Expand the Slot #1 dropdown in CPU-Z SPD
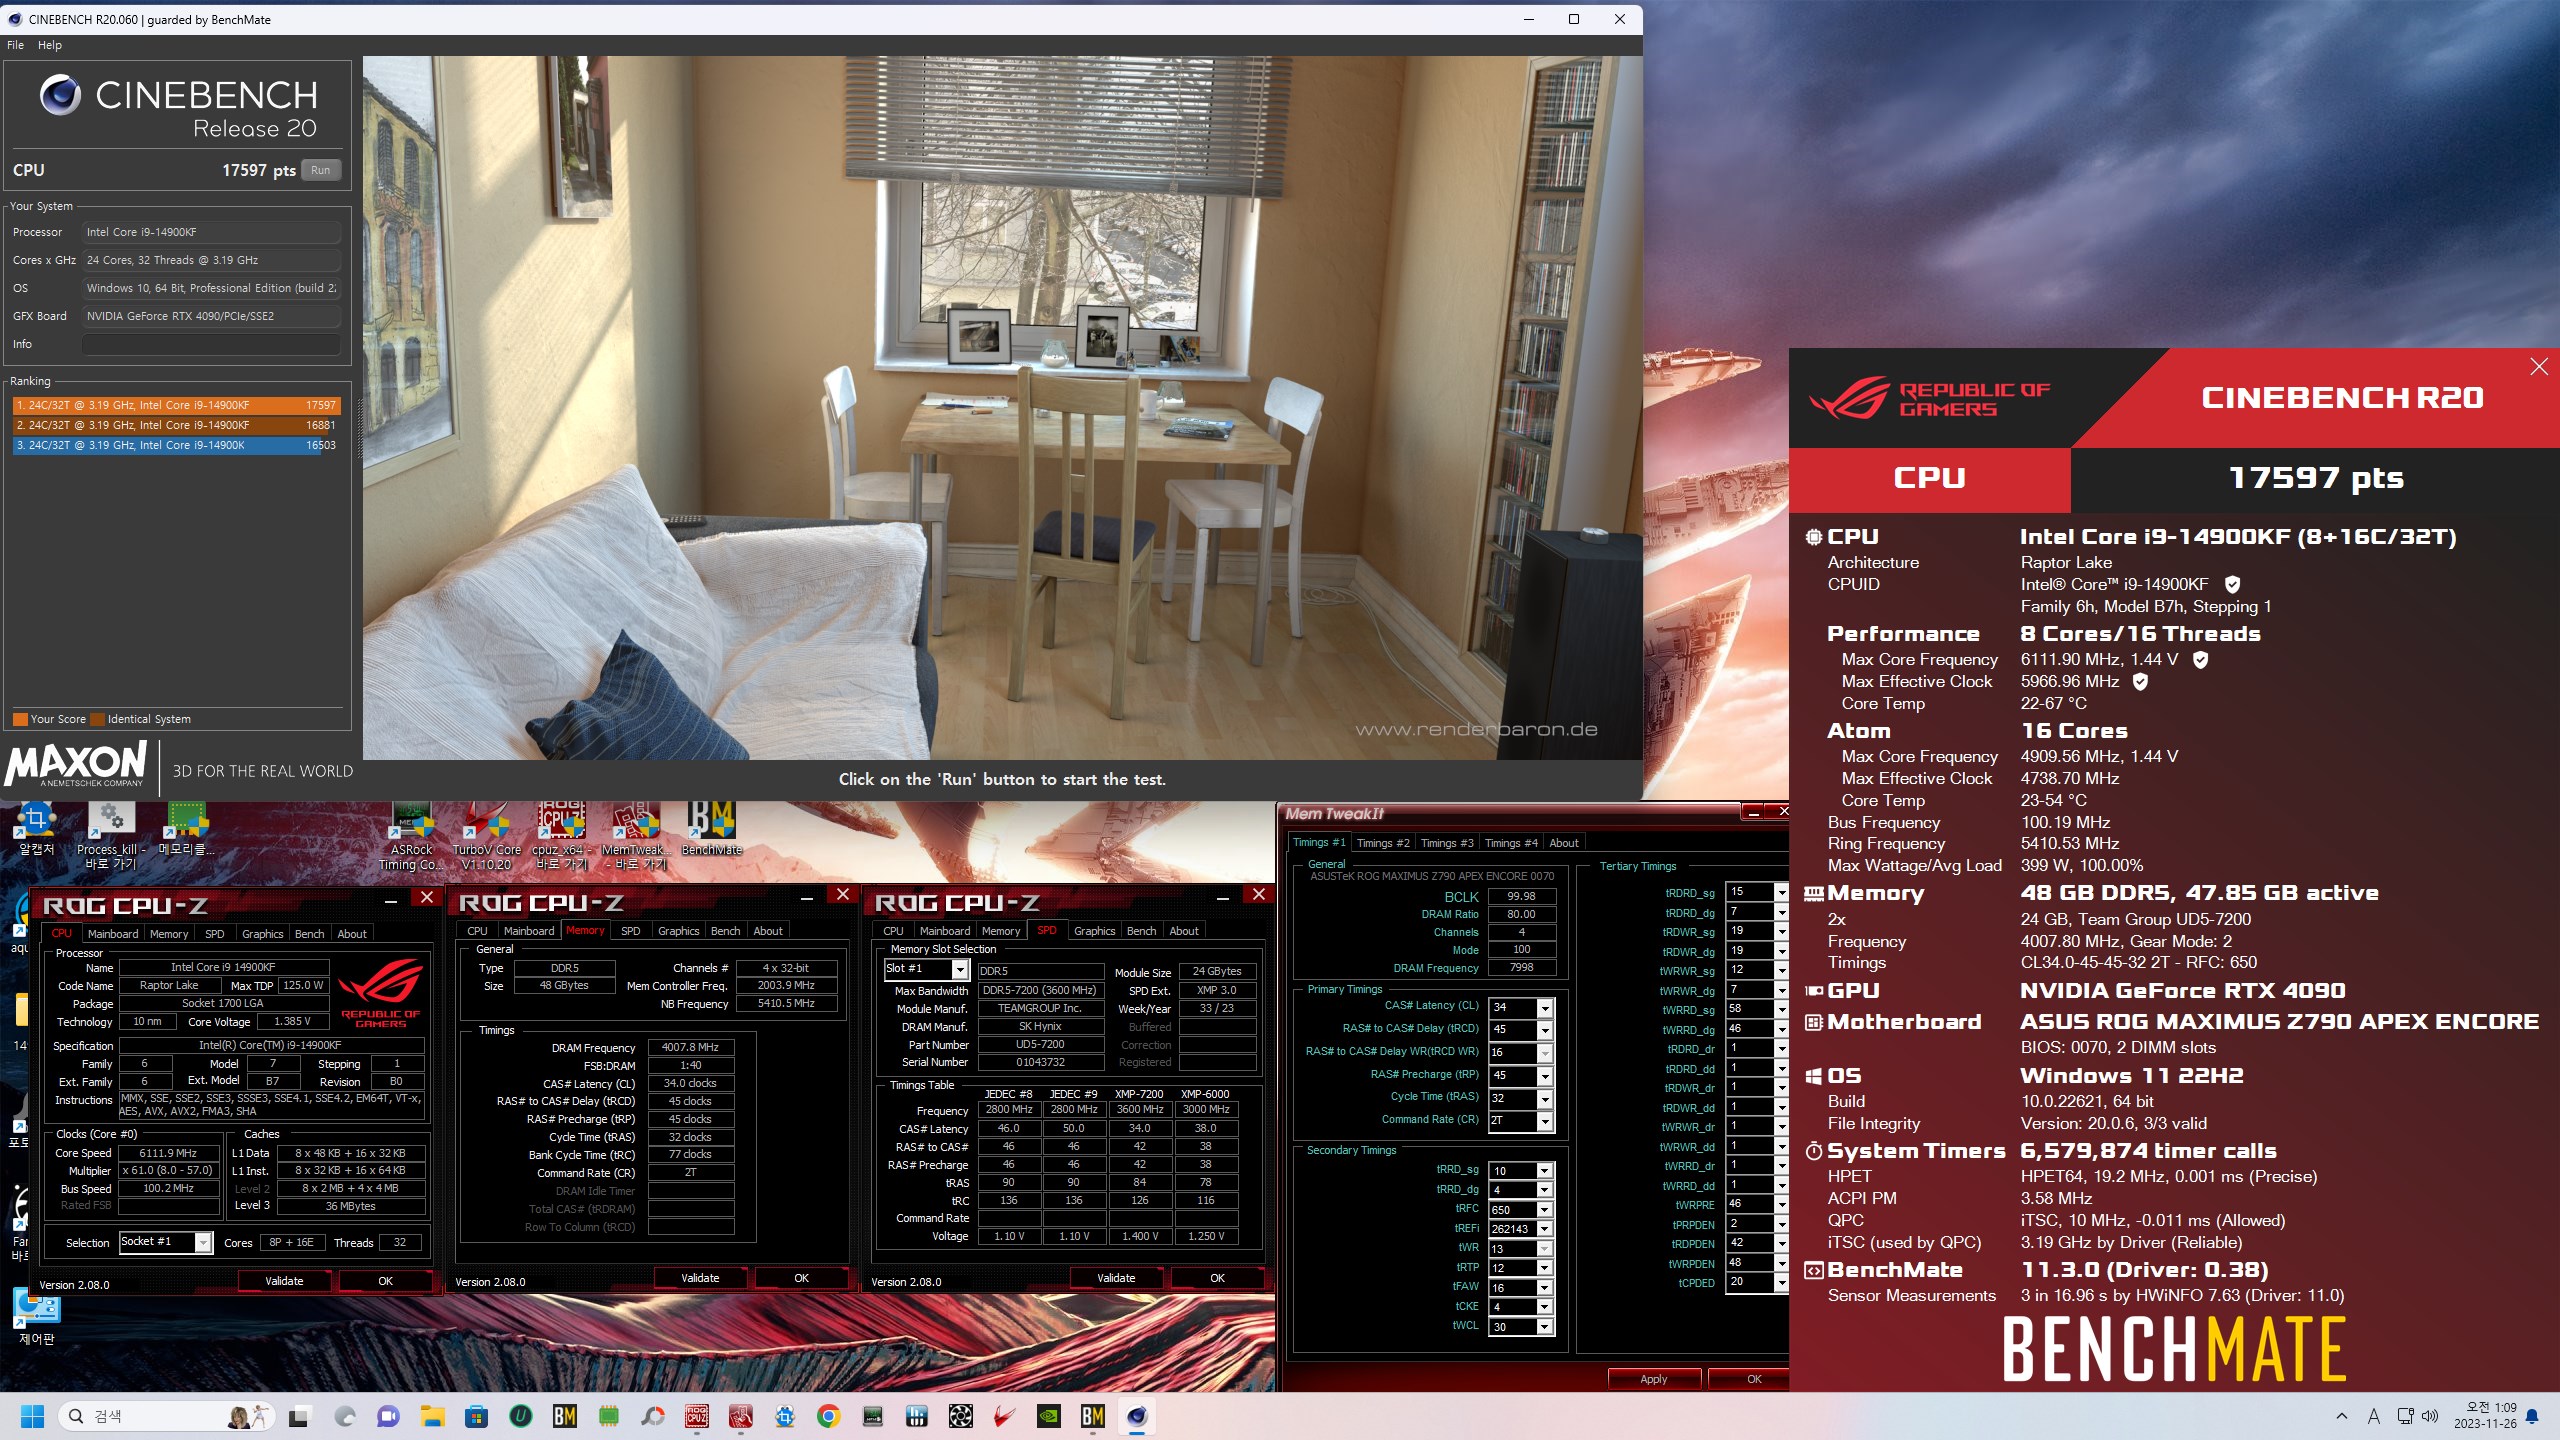 tap(960, 969)
